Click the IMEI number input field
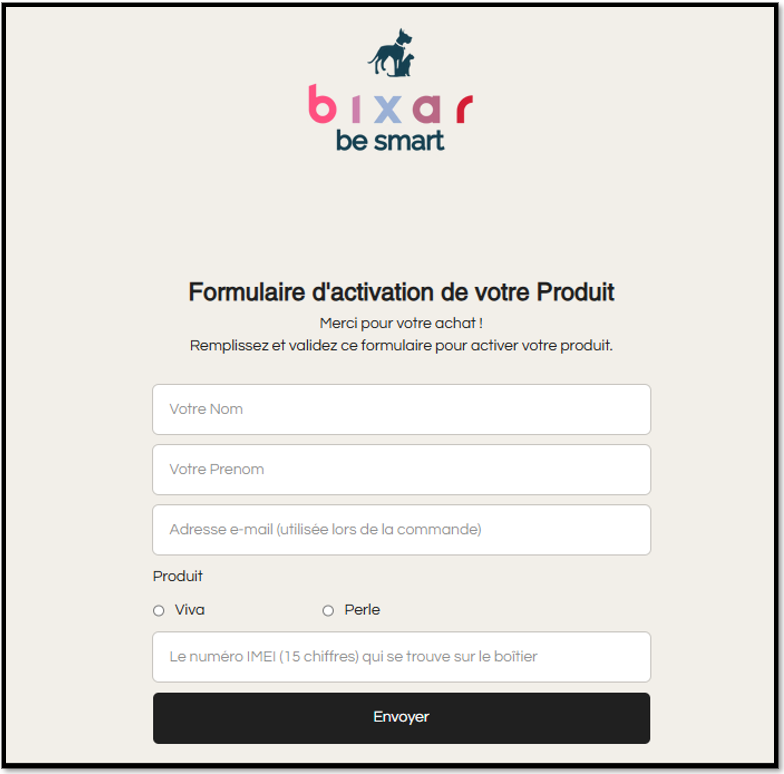The width and height of the screenshot is (784, 774). [401, 657]
